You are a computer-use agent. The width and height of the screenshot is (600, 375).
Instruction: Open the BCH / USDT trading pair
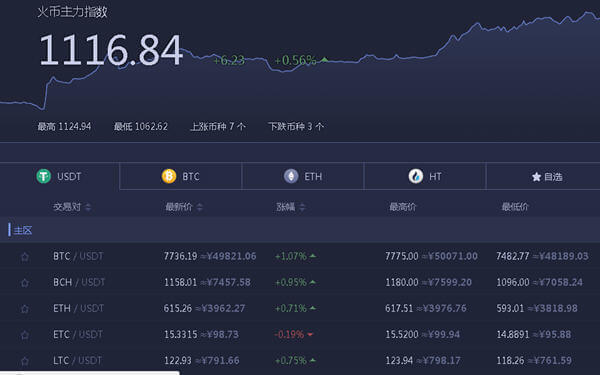click(79, 282)
